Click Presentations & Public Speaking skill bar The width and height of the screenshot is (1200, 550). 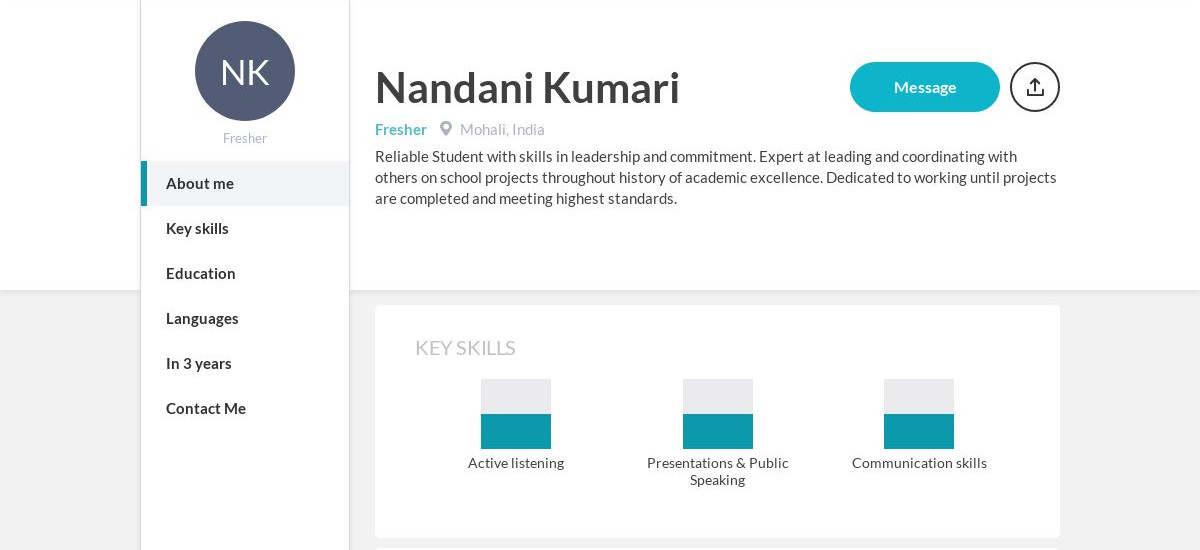pyautogui.click(x=718, y=414)
